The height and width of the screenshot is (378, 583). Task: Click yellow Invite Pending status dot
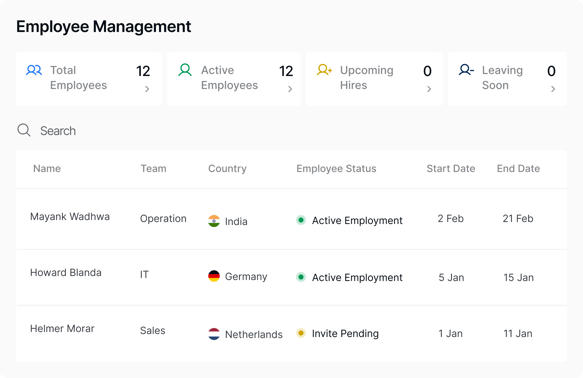[x=301, y=333]
